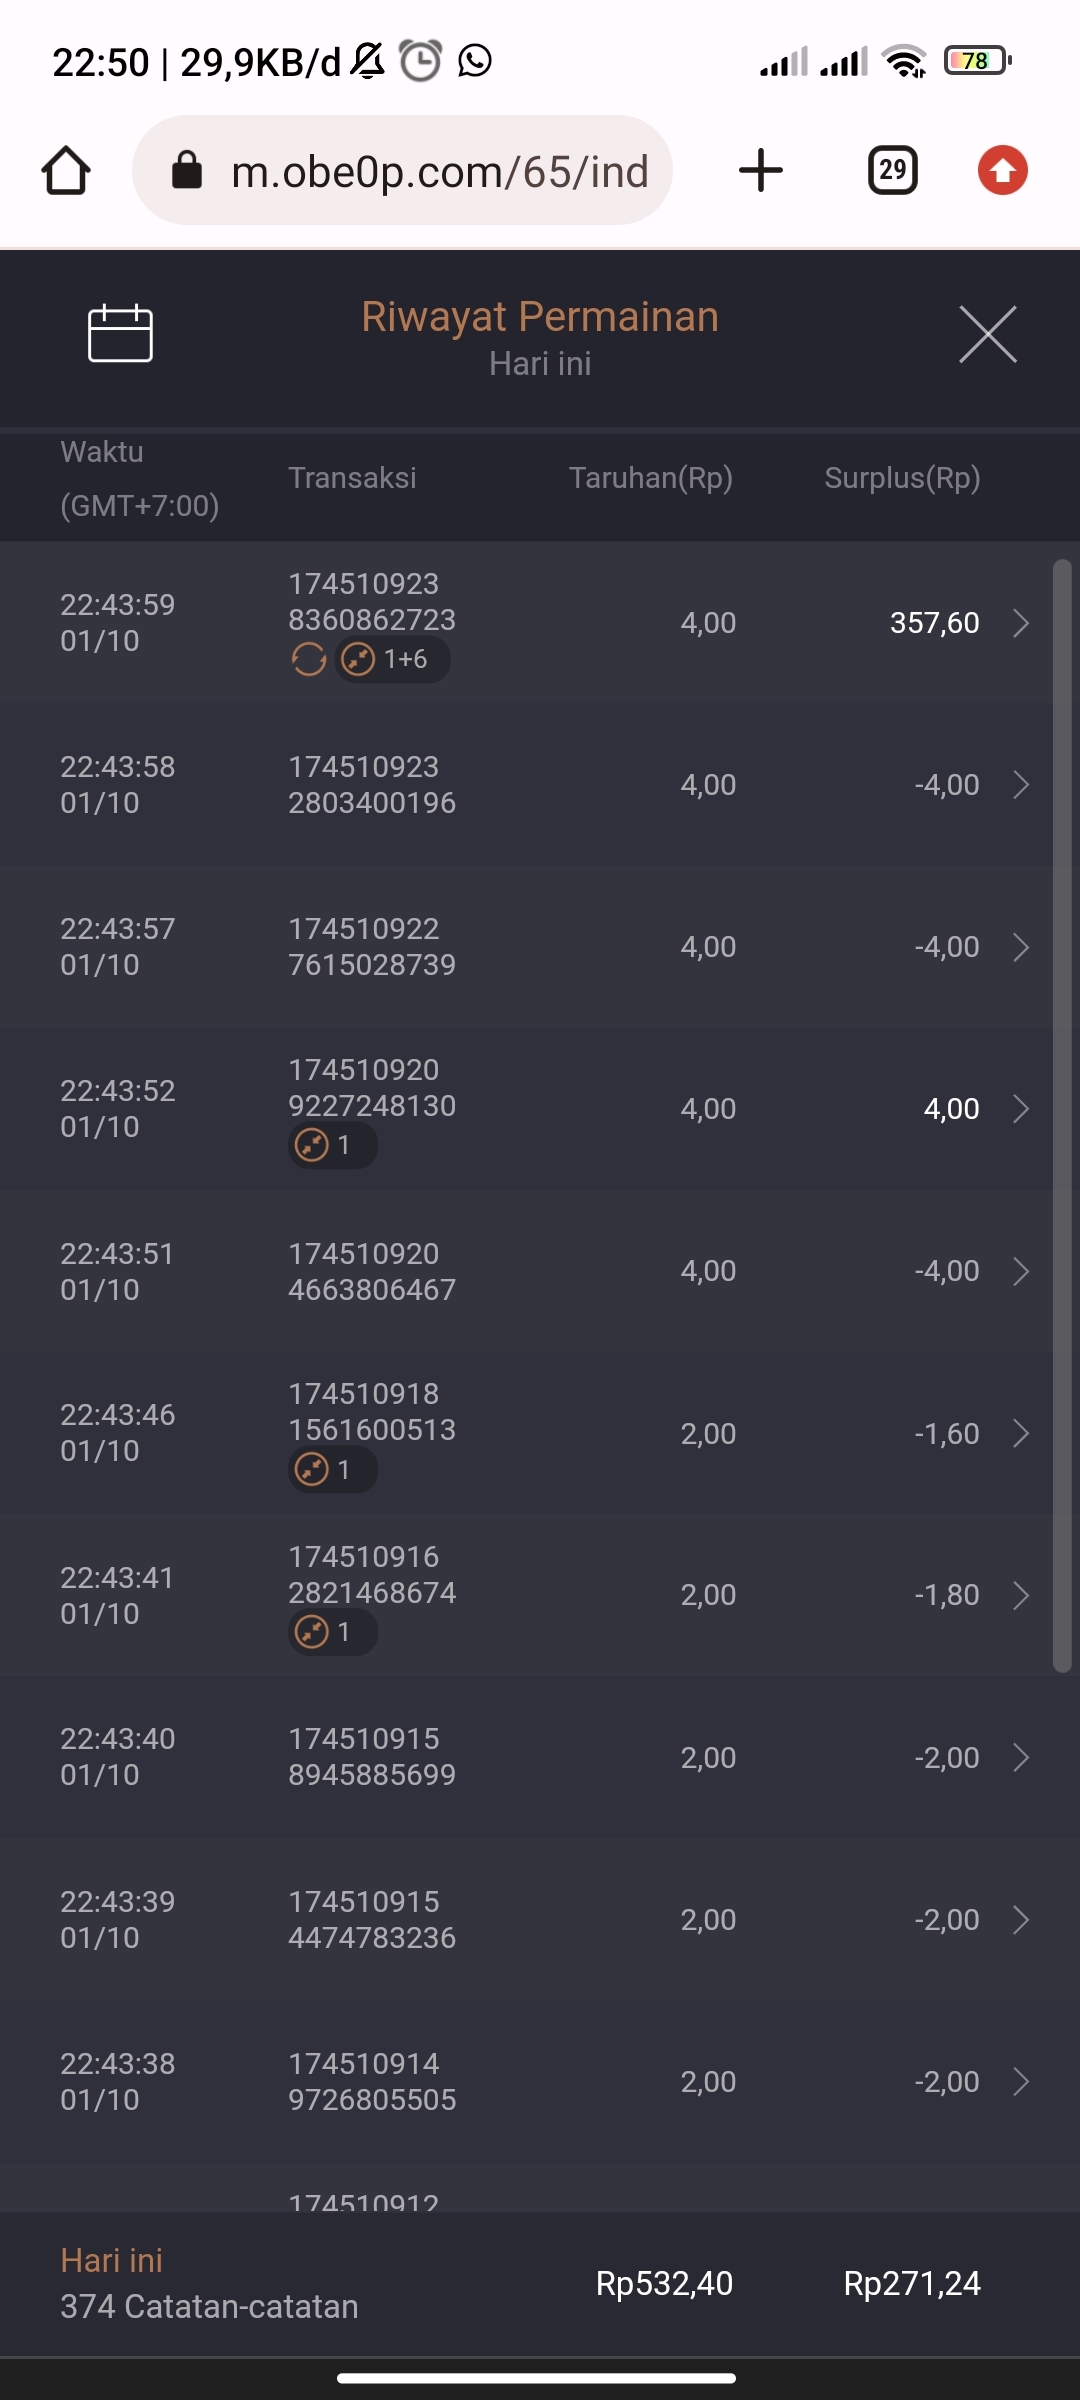Tap the red update arrow icon

(1002, 170)
